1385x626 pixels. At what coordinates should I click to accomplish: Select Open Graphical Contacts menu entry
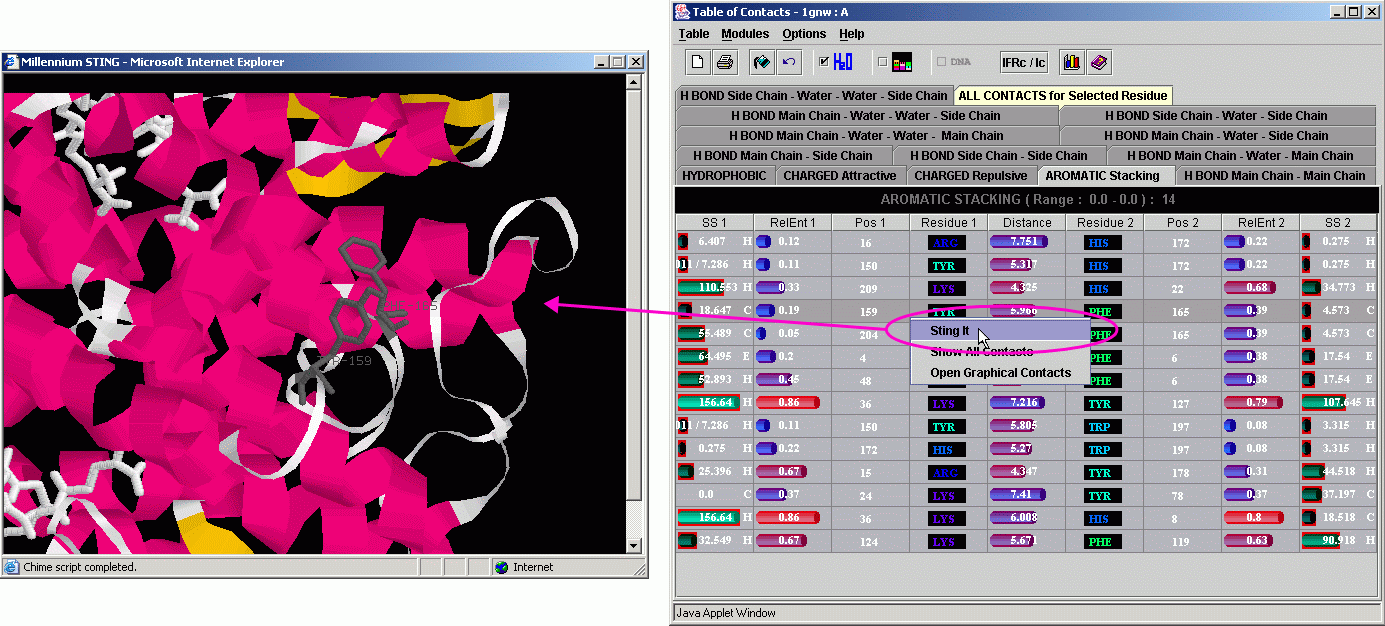[x=1000, y=373]
